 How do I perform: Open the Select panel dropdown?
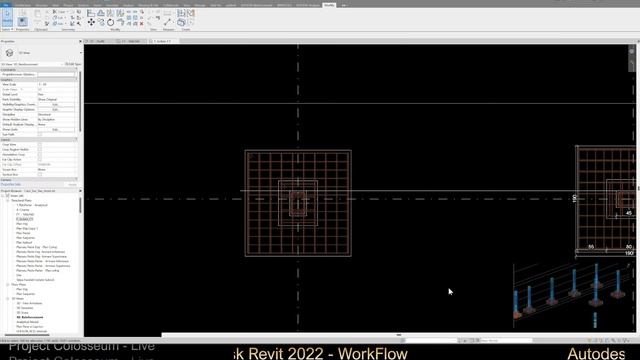[x=8, y=29]
